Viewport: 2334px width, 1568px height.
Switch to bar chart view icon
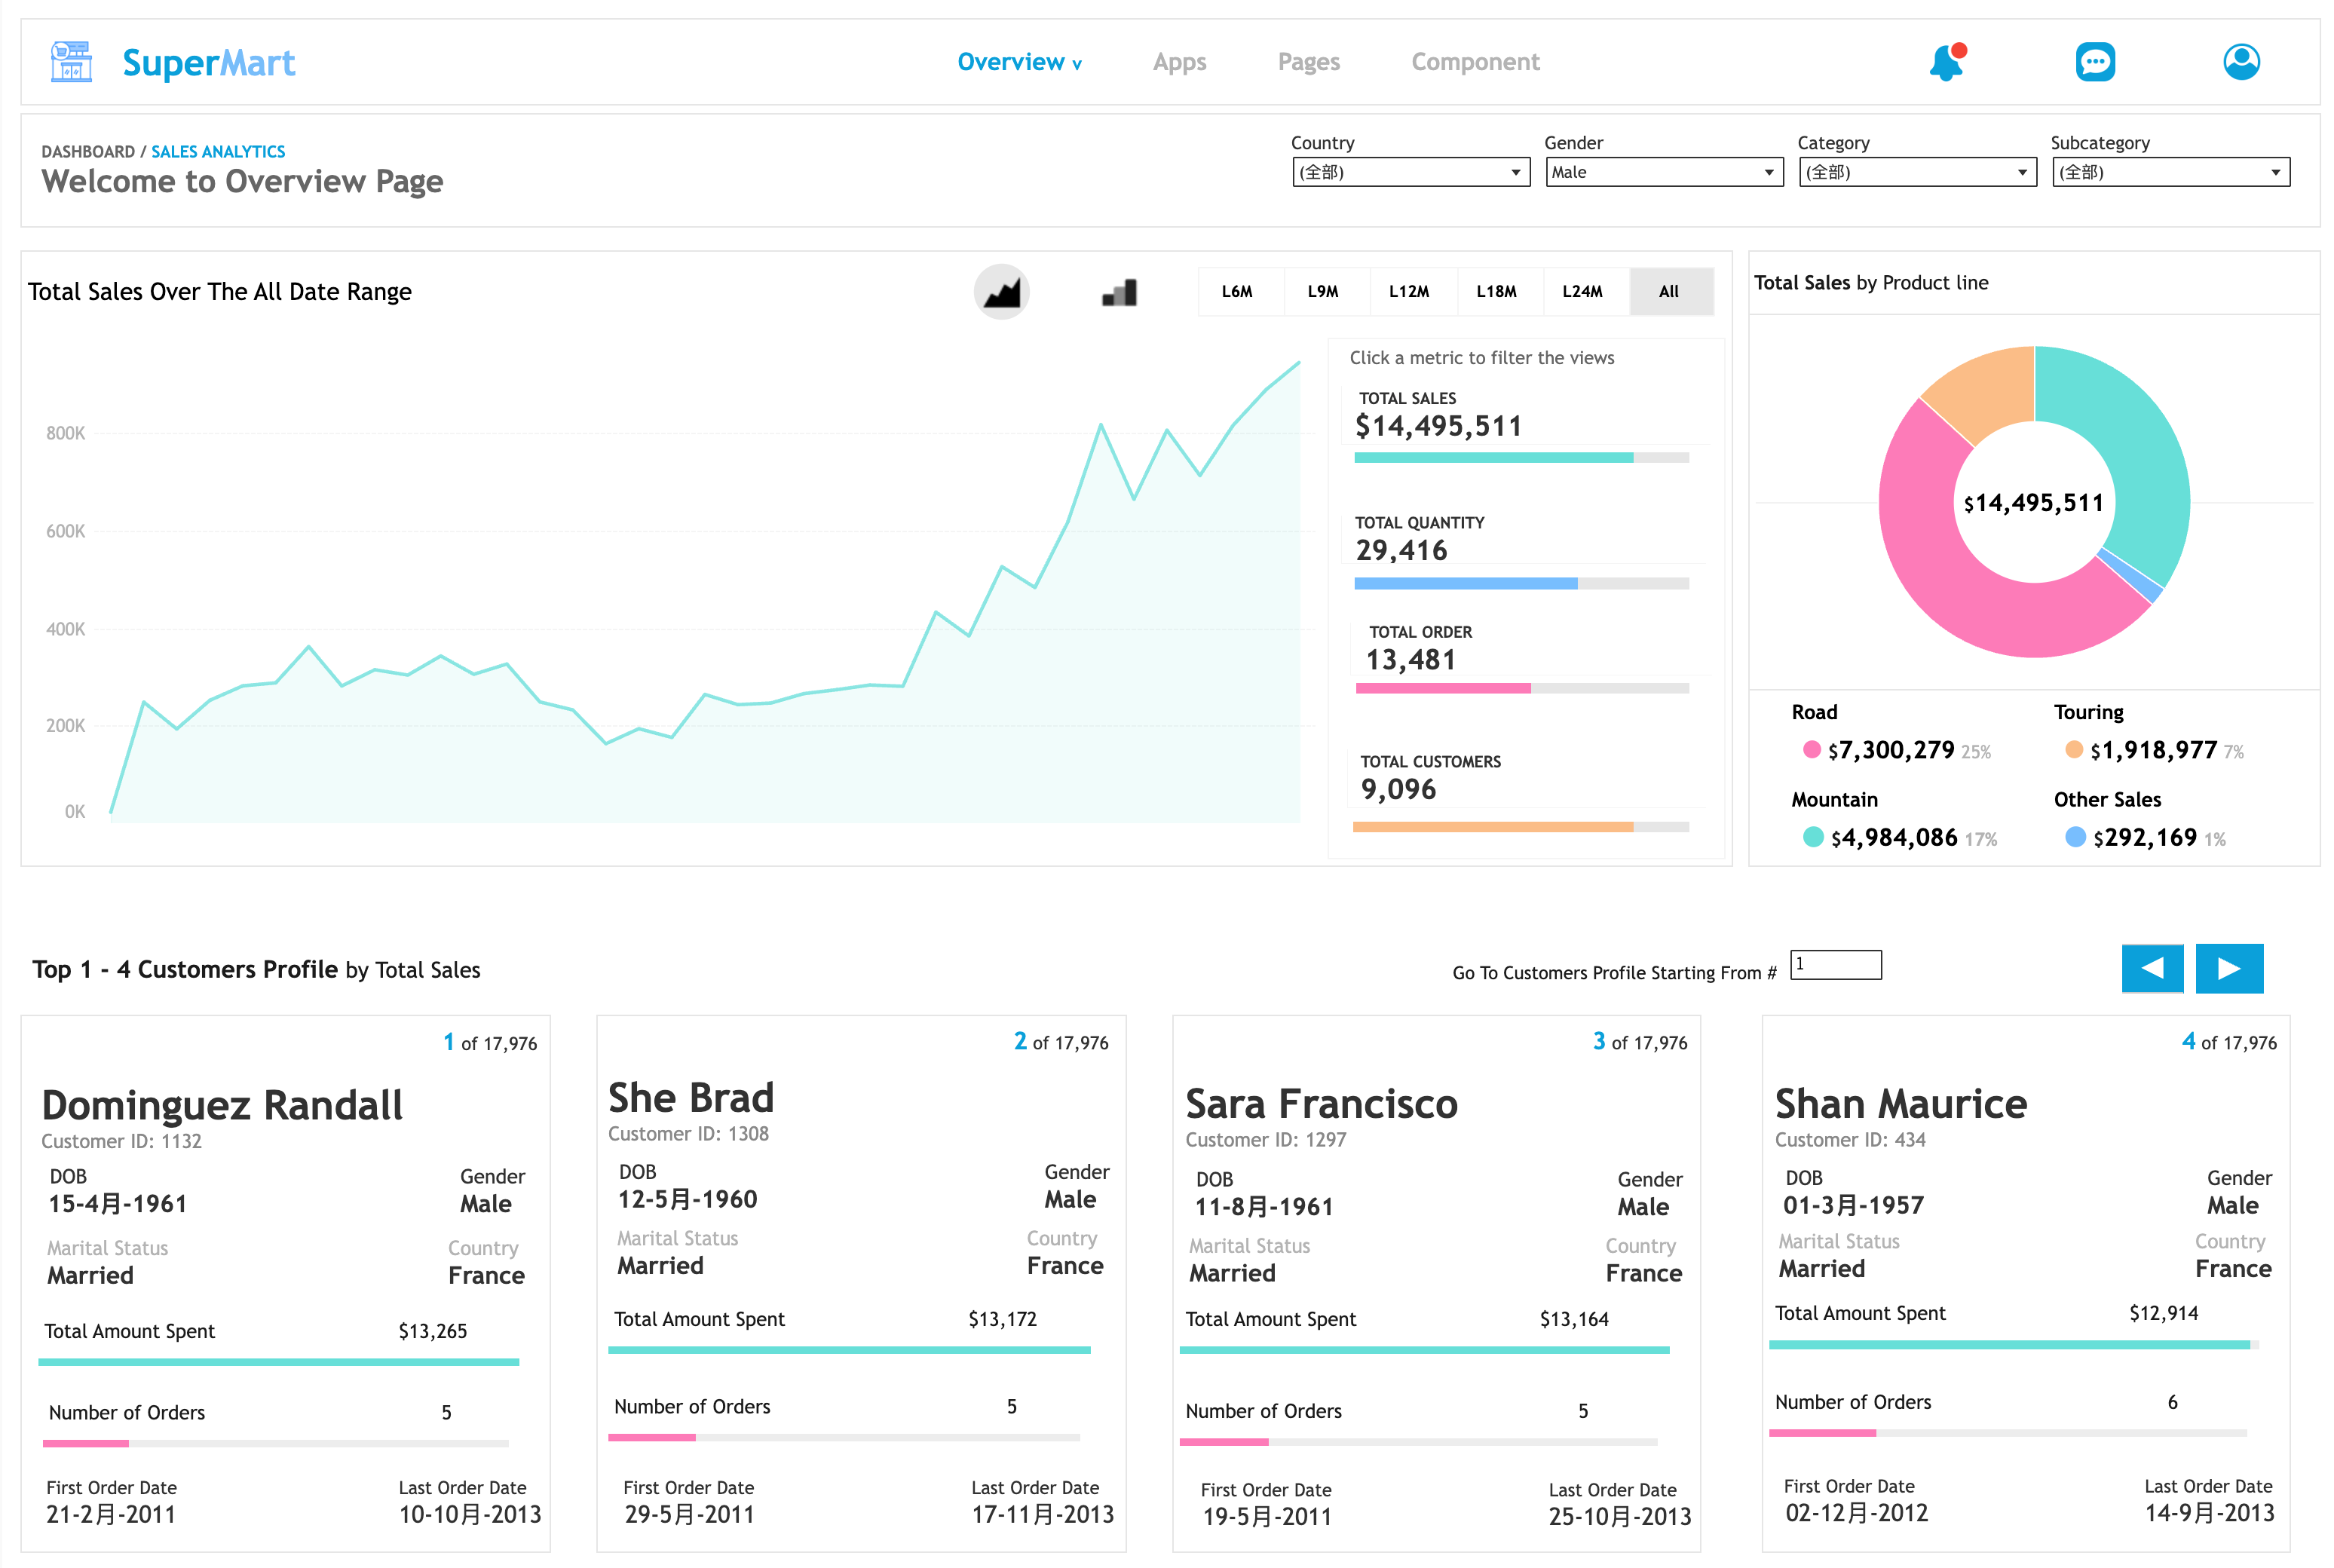(1119, 292)
